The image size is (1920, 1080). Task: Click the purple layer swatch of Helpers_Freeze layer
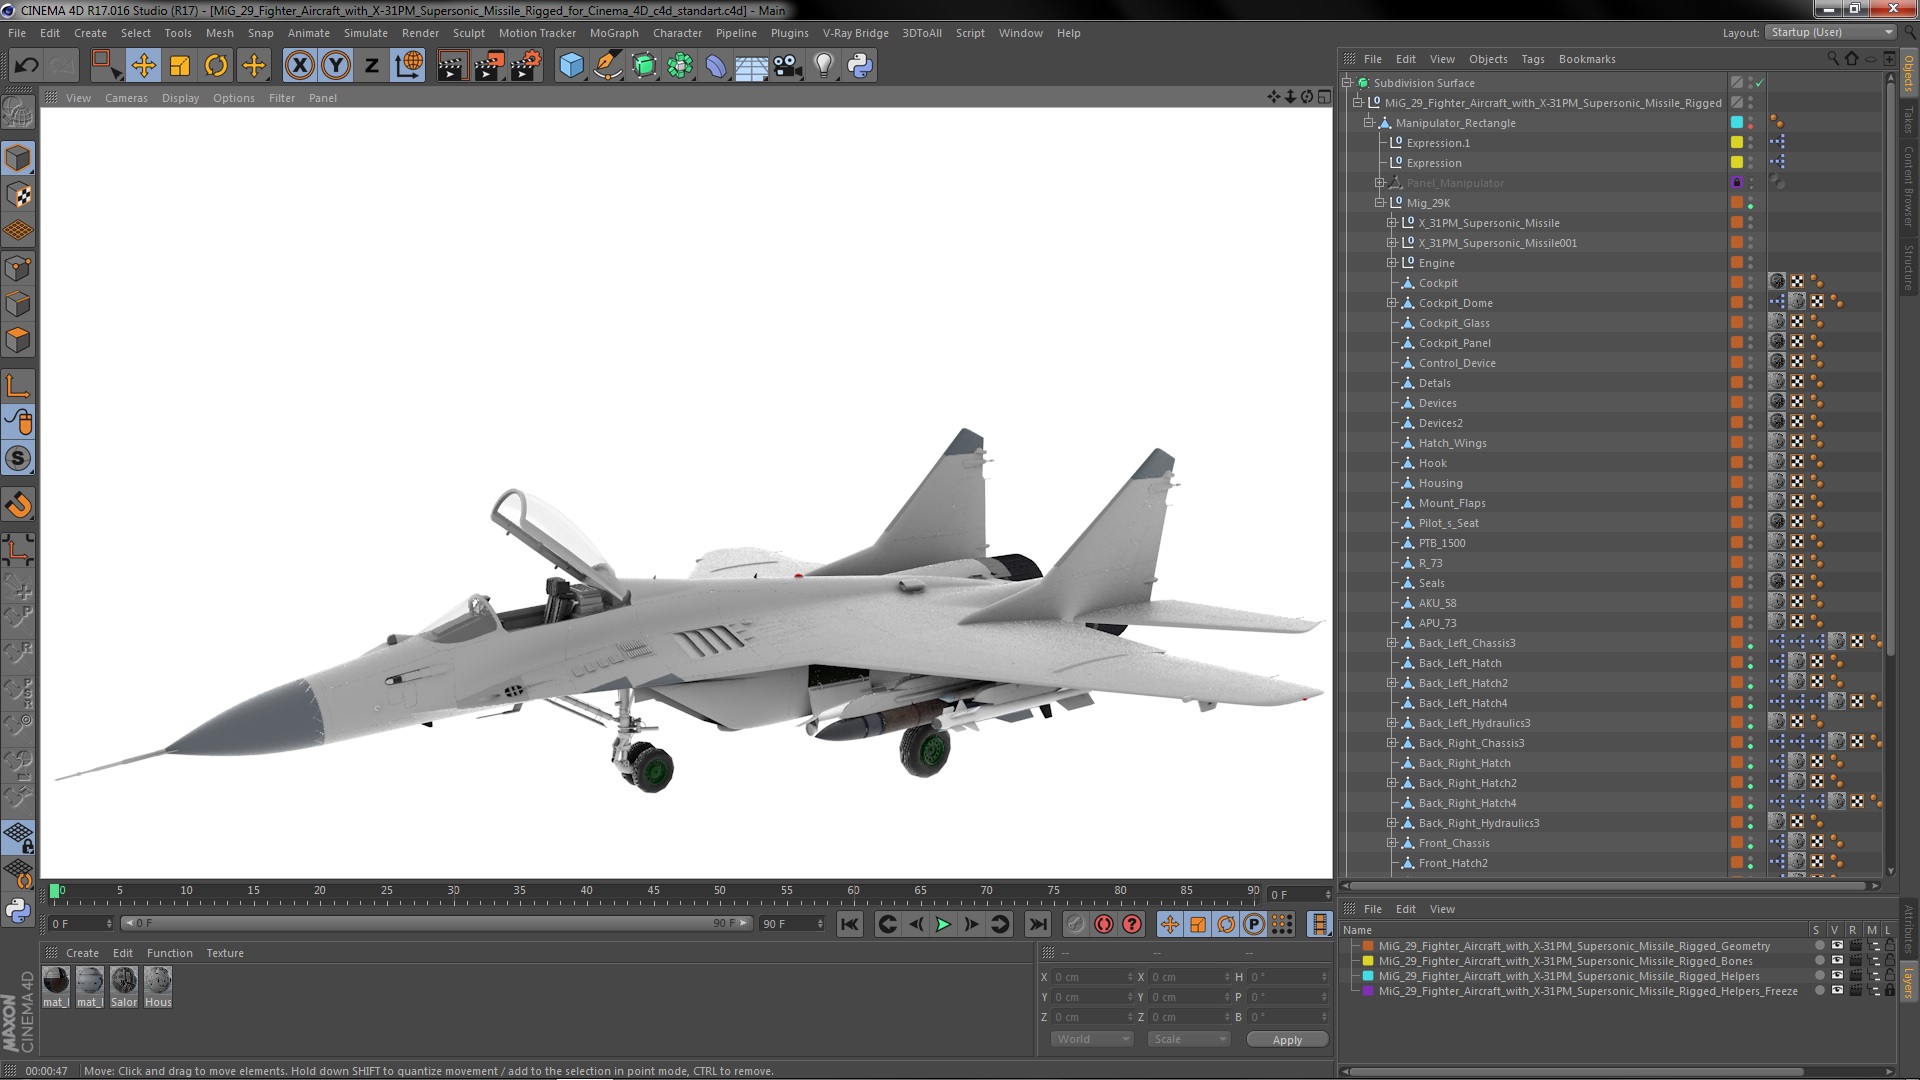(x=1368, y=991)
